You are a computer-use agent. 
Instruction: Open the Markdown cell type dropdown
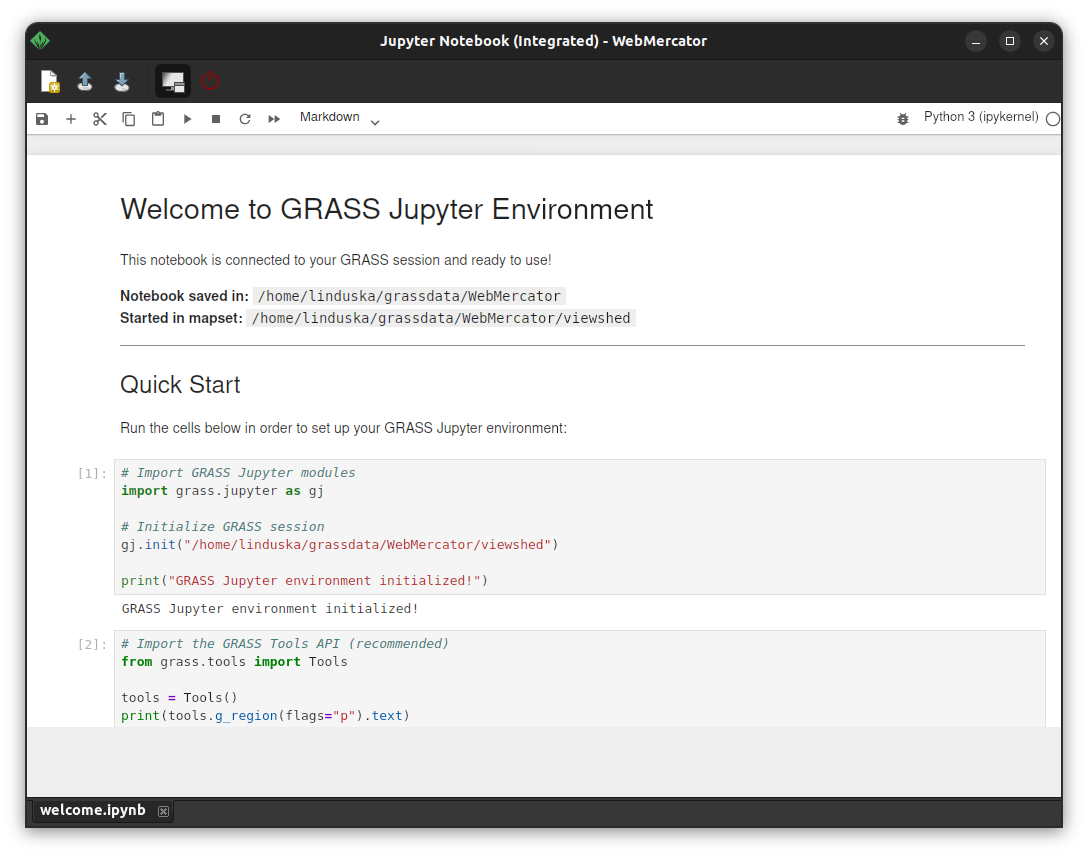point(339,118)
